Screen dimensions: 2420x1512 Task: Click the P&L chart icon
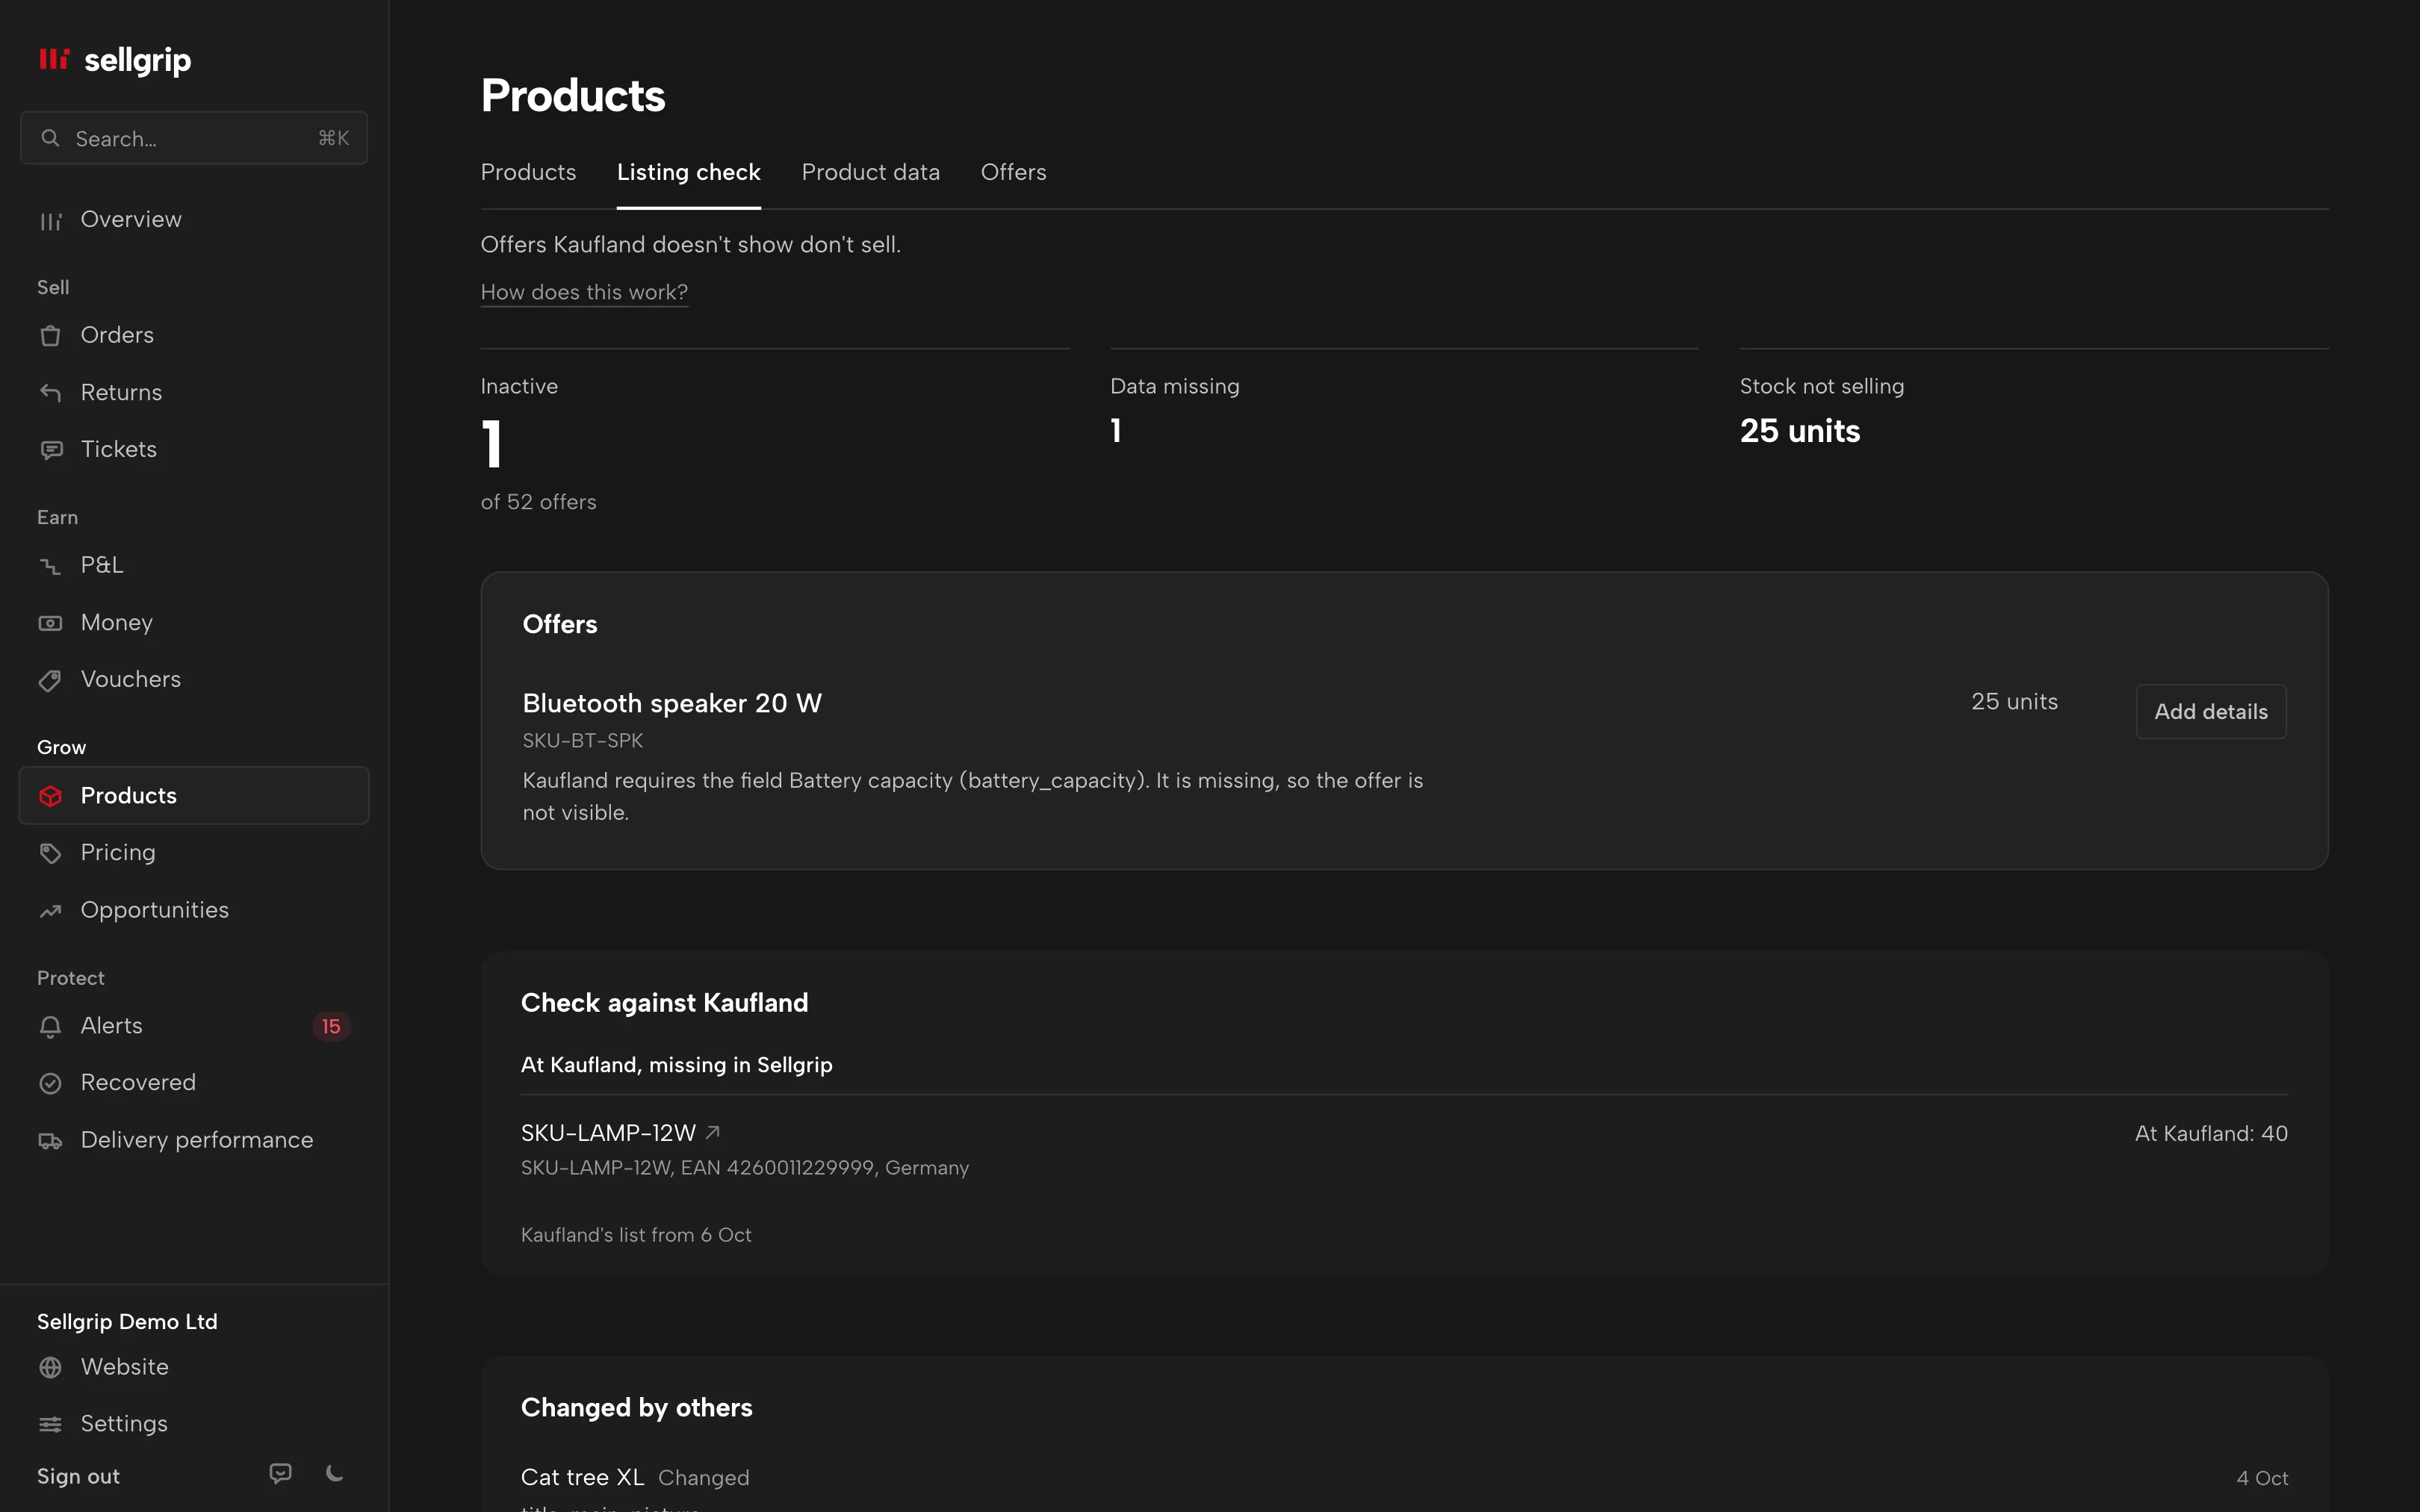click(x=51, y=566)
